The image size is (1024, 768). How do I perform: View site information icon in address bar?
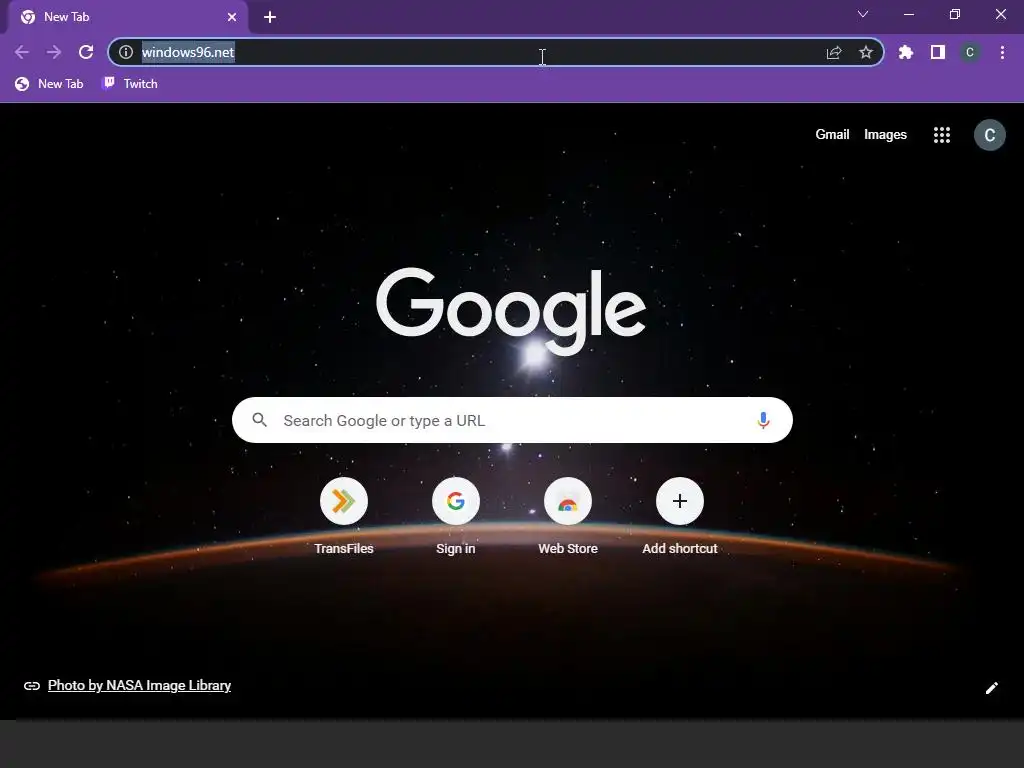126,52
